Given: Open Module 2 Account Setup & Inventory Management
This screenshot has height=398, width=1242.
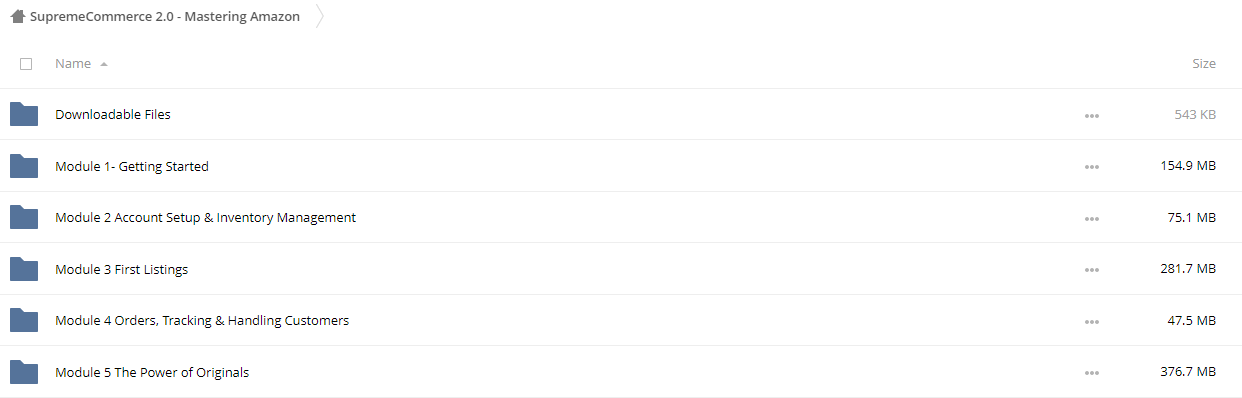Looking at the screenshot, I should point(205,217).
